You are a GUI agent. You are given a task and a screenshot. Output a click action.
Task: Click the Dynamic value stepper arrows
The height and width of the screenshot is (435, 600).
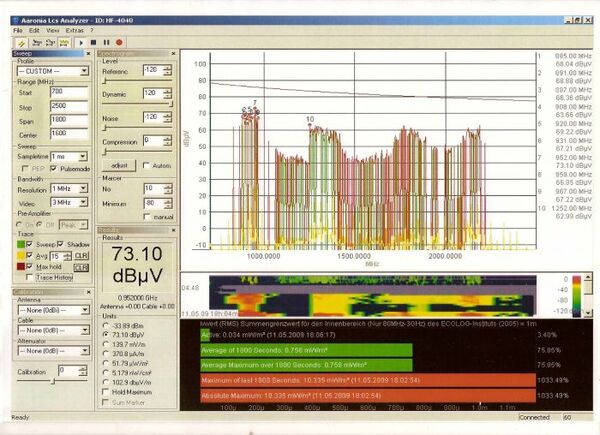[168, 93]
